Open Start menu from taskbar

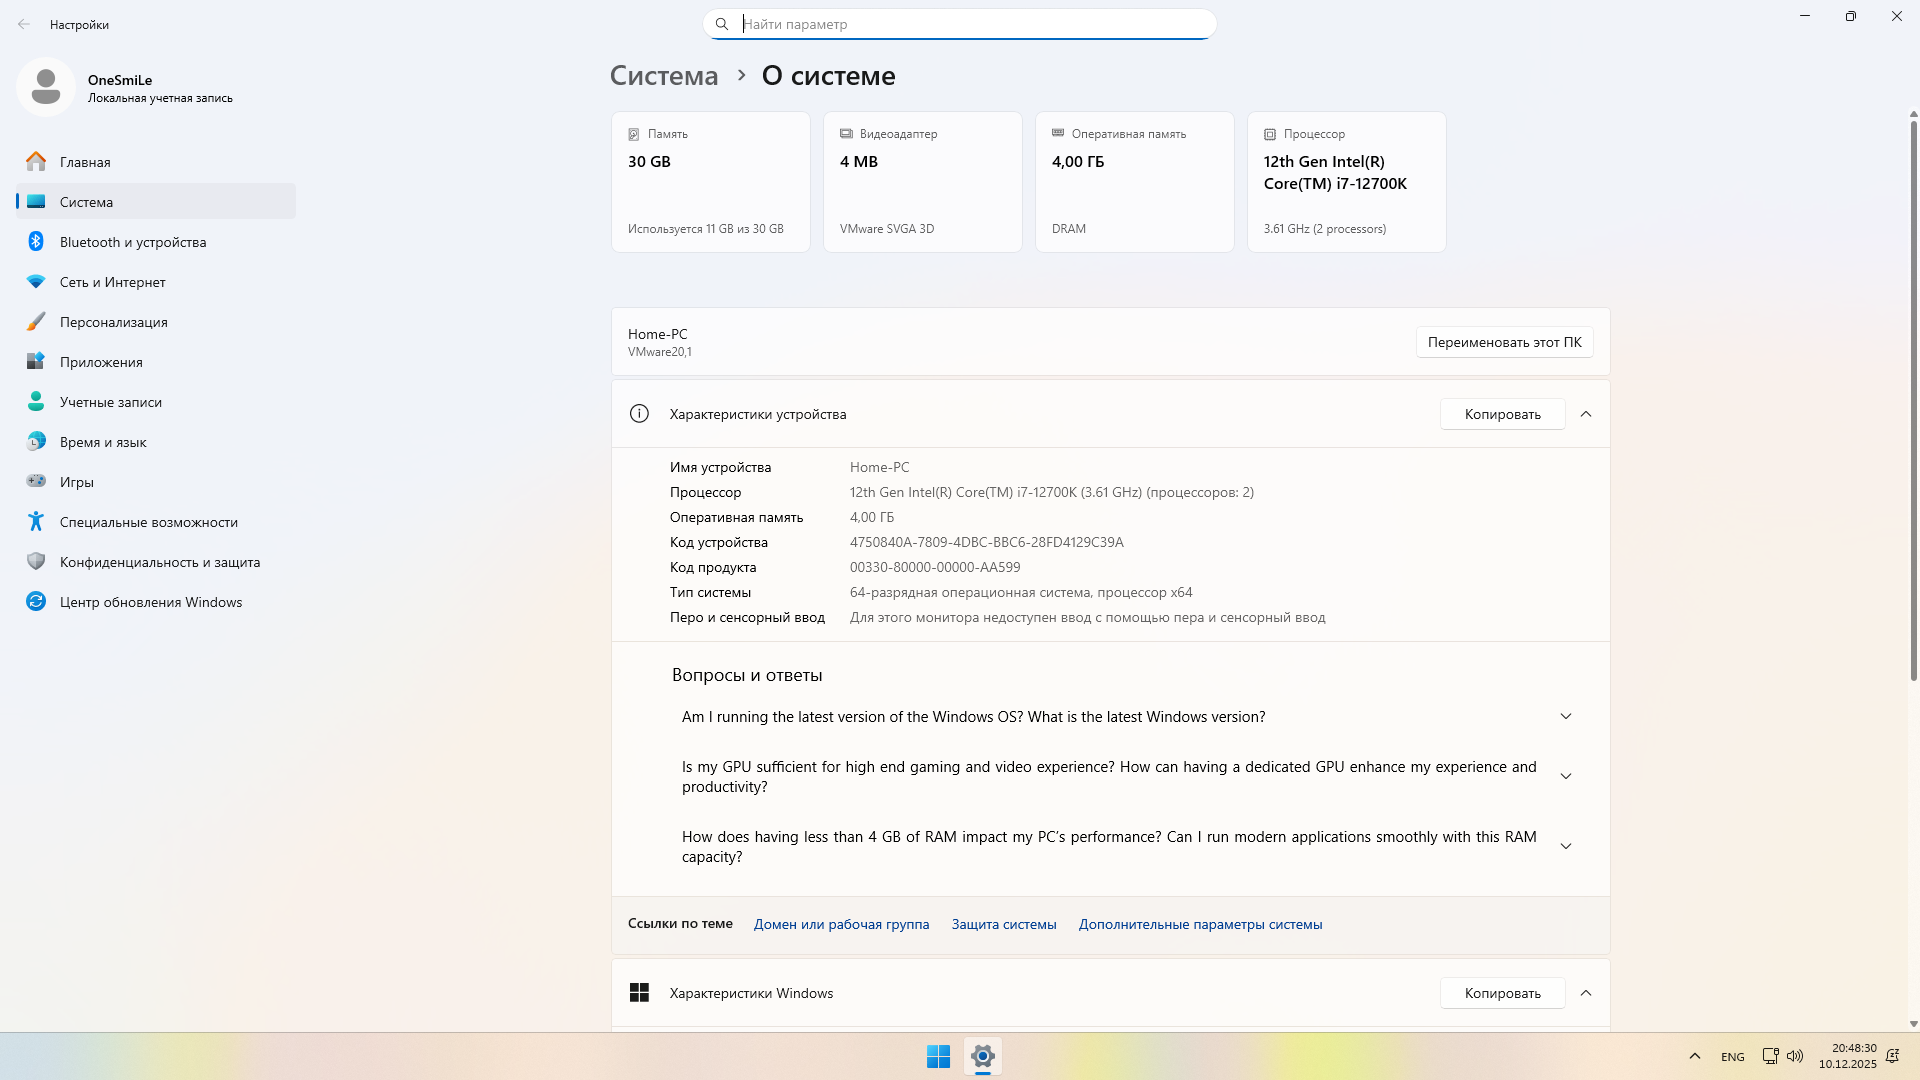[x=938, y=1056]
